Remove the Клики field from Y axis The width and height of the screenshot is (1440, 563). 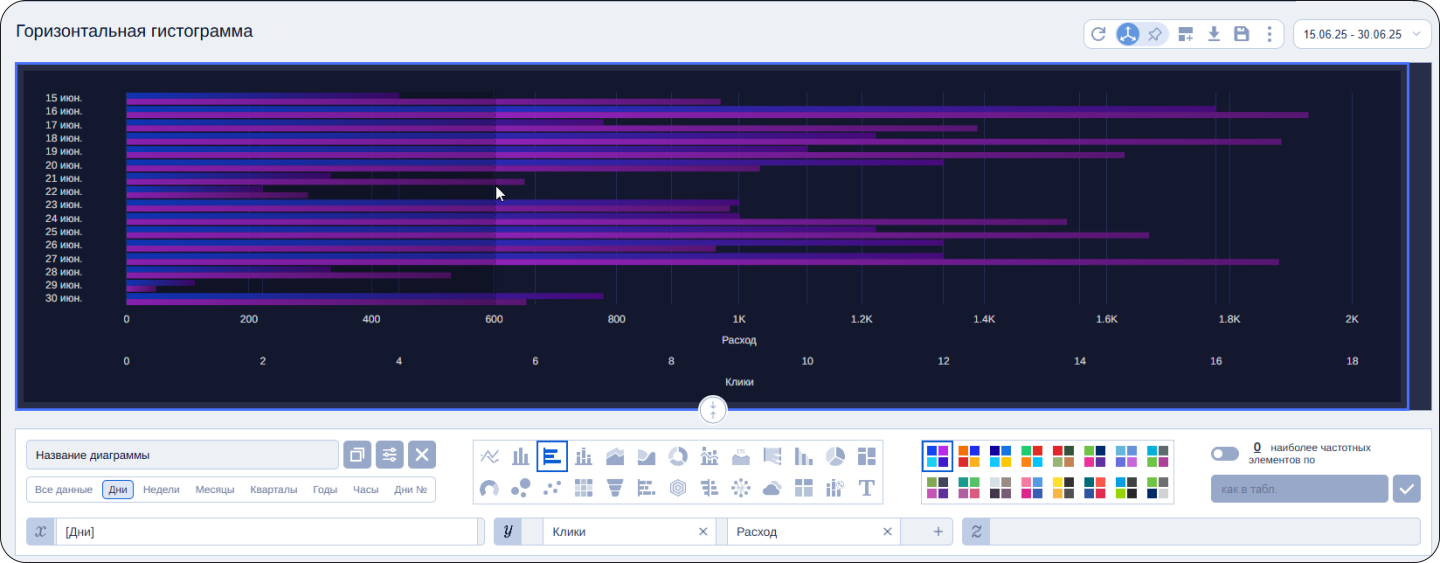[703, 532]
